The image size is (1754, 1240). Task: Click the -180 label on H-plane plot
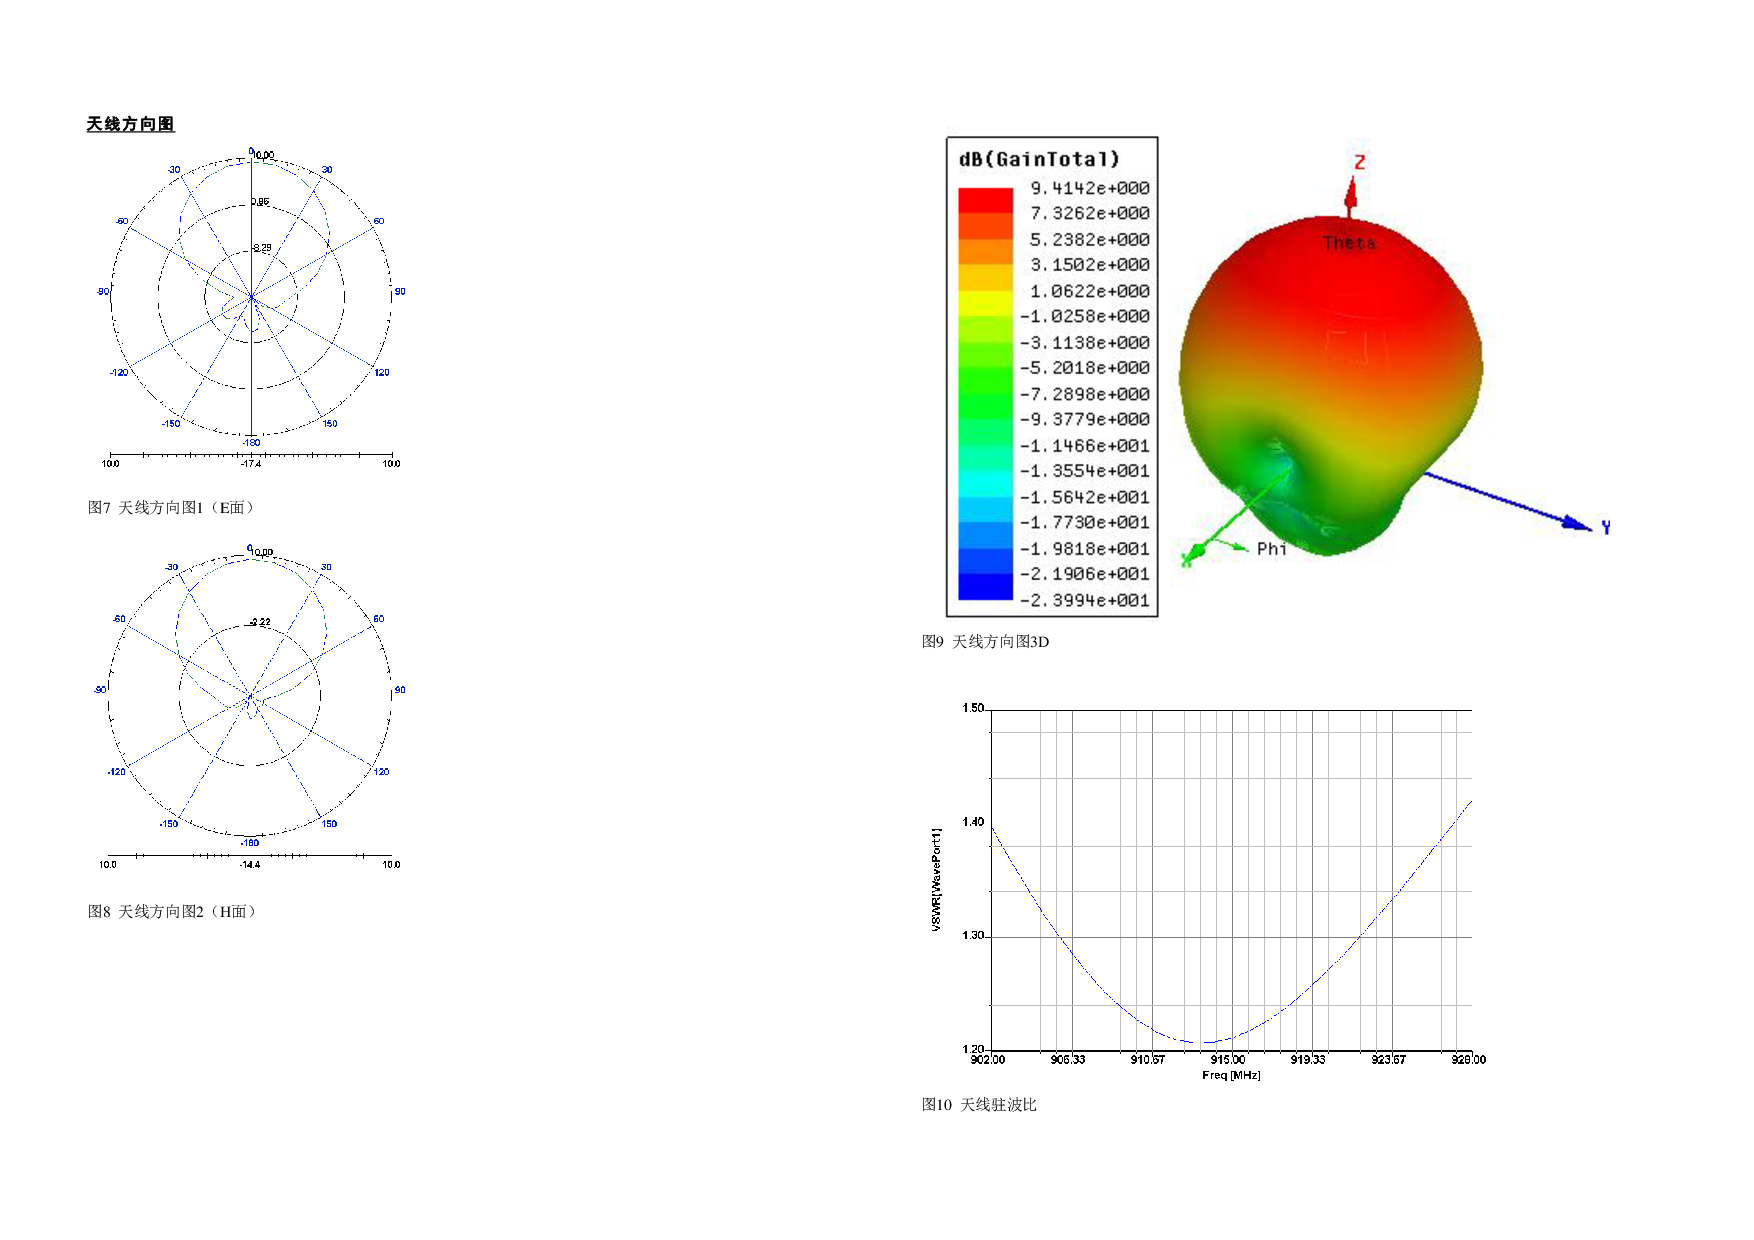pyautogui.click(x=250, y=843)
